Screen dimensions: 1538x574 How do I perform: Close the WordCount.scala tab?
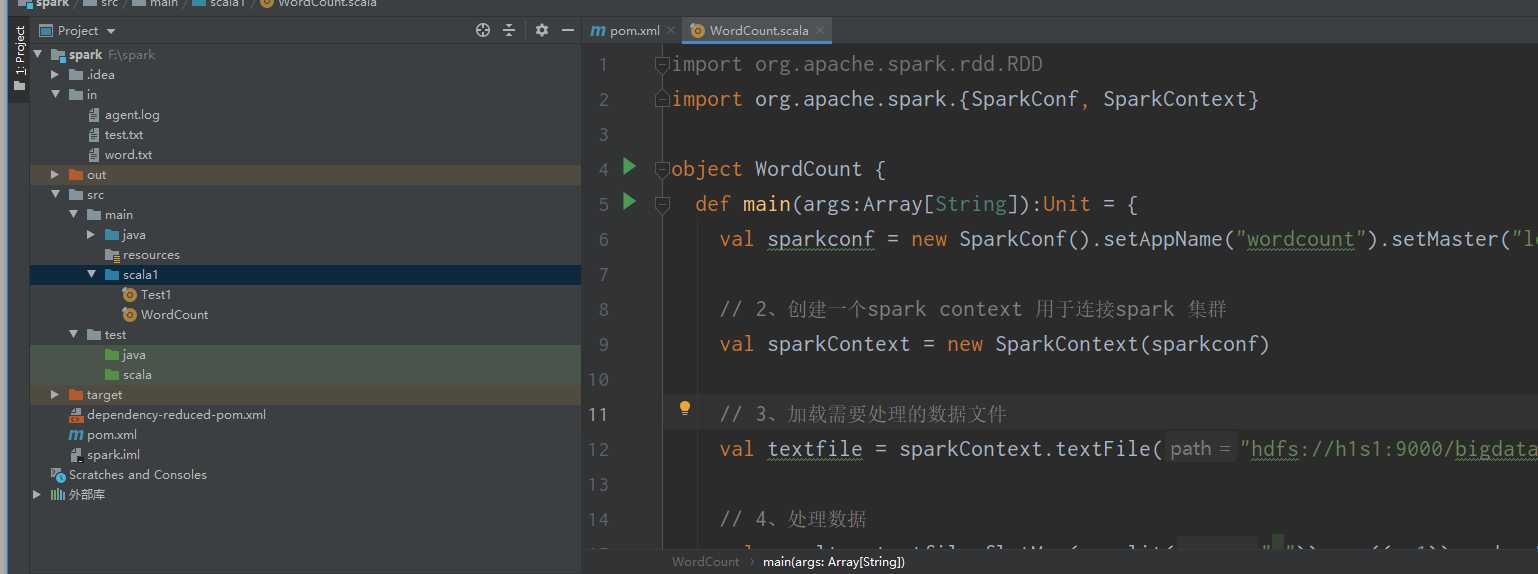coord(821,31)
